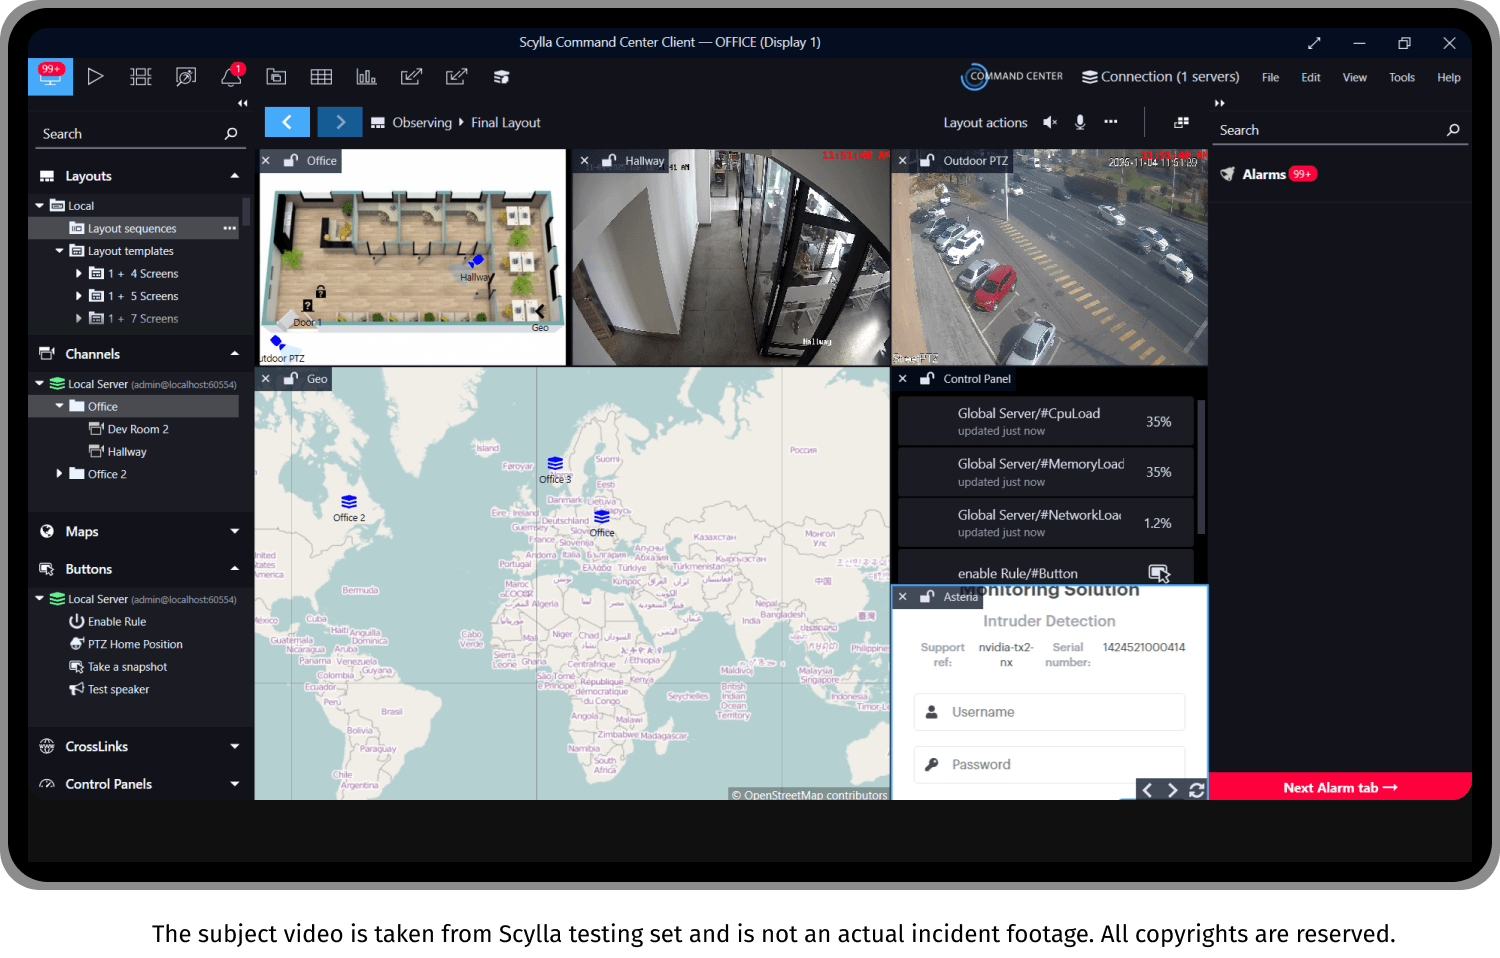
Task: Collapse left sidebar with double-arrow icon
Action: coord(242,103)
